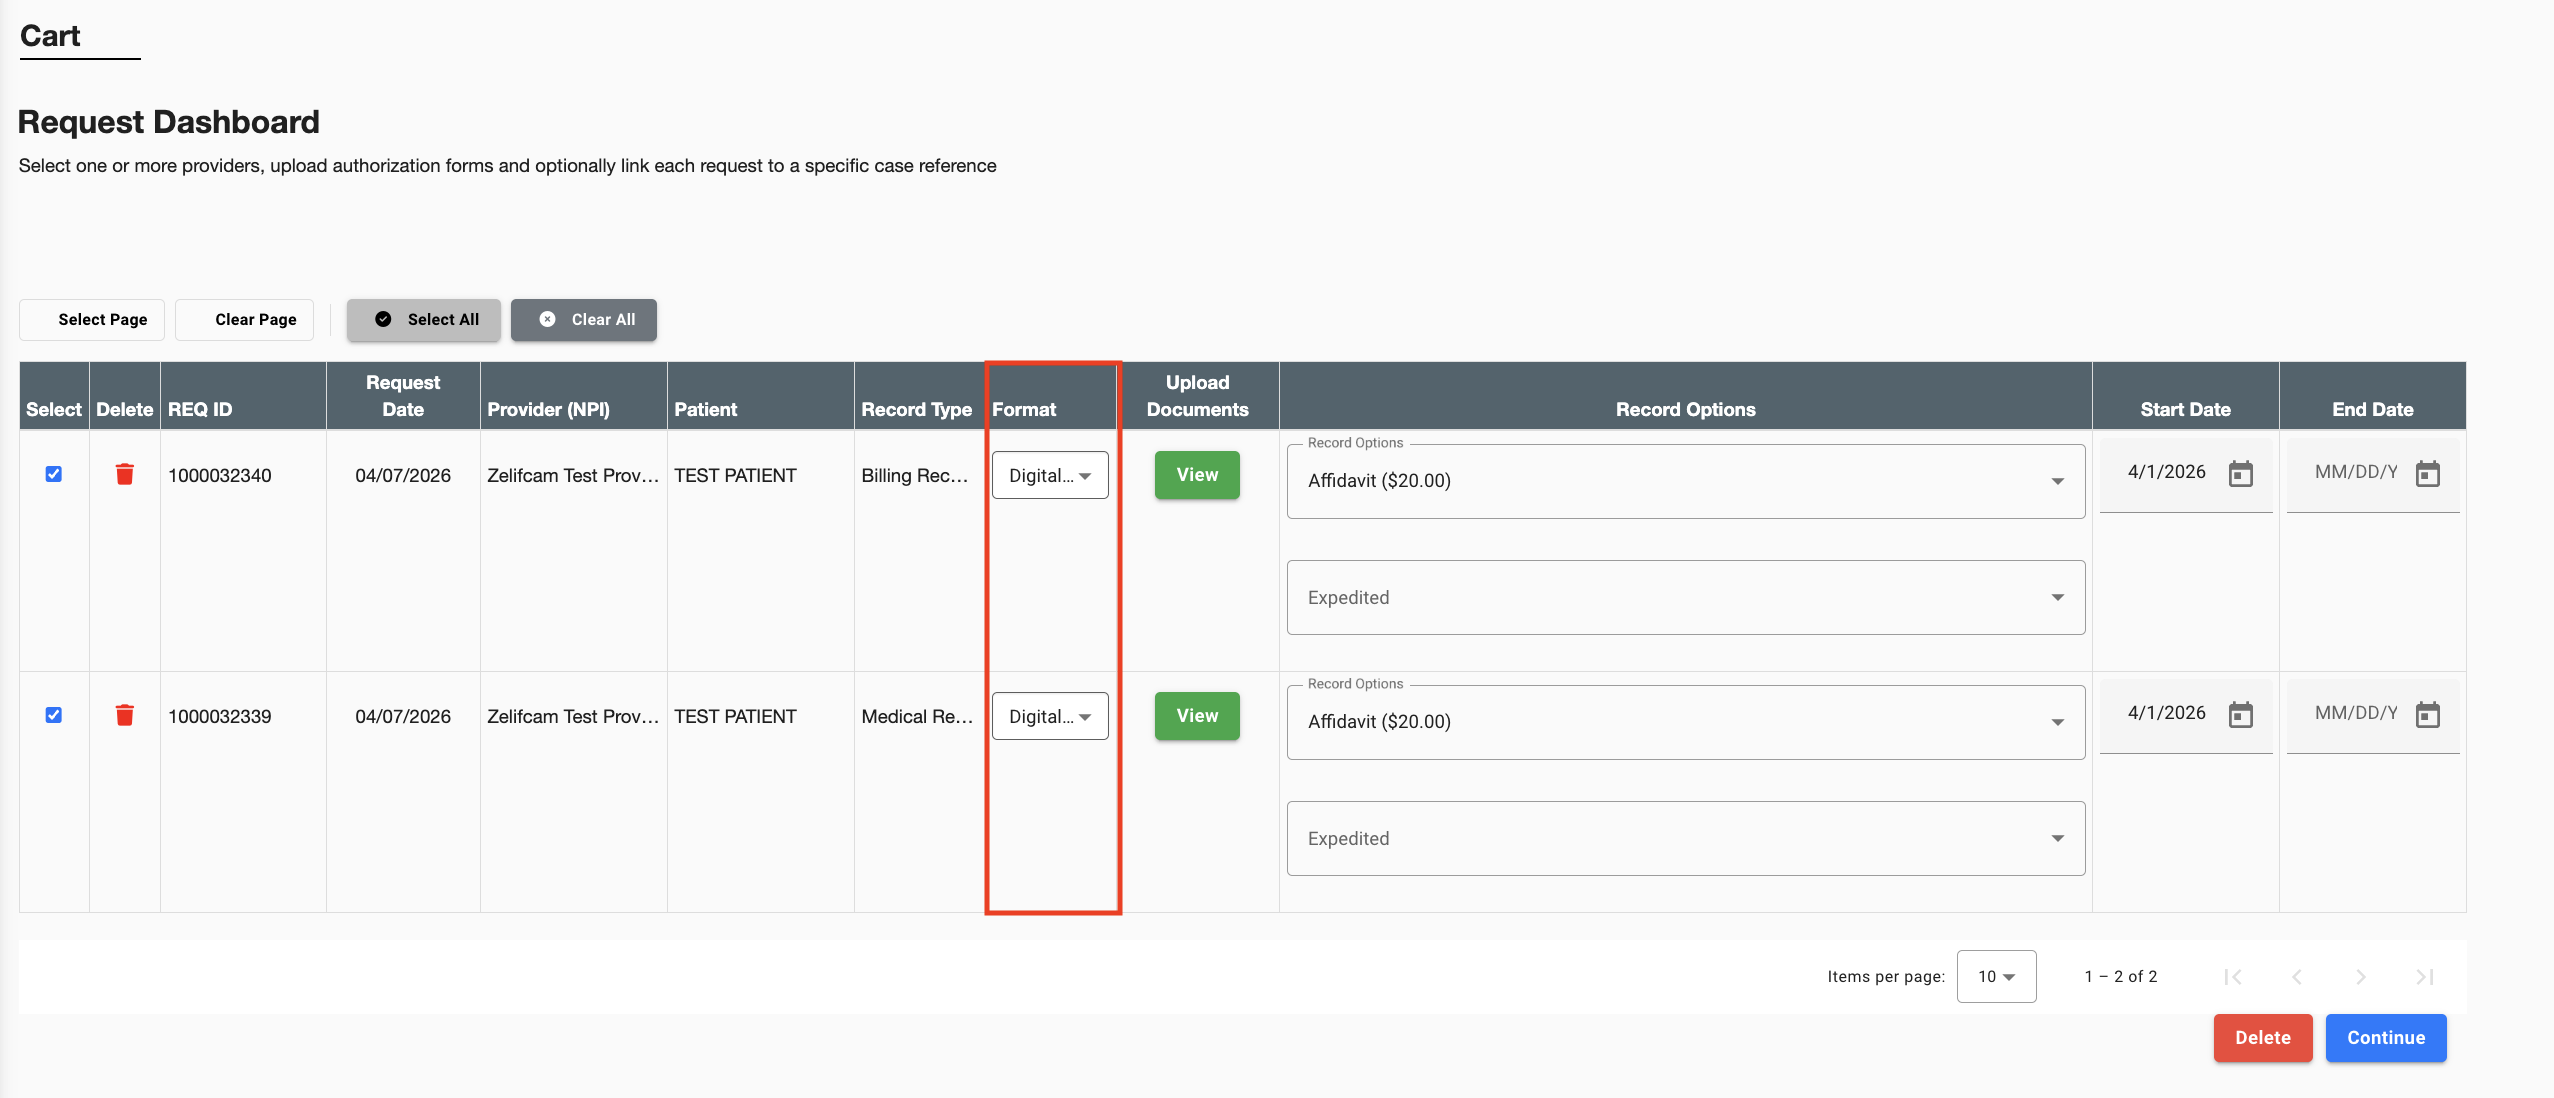Screen dimensions: 2554x1098
Task: Open Start Date calendar for request 1000032340
Action: 2241,473
